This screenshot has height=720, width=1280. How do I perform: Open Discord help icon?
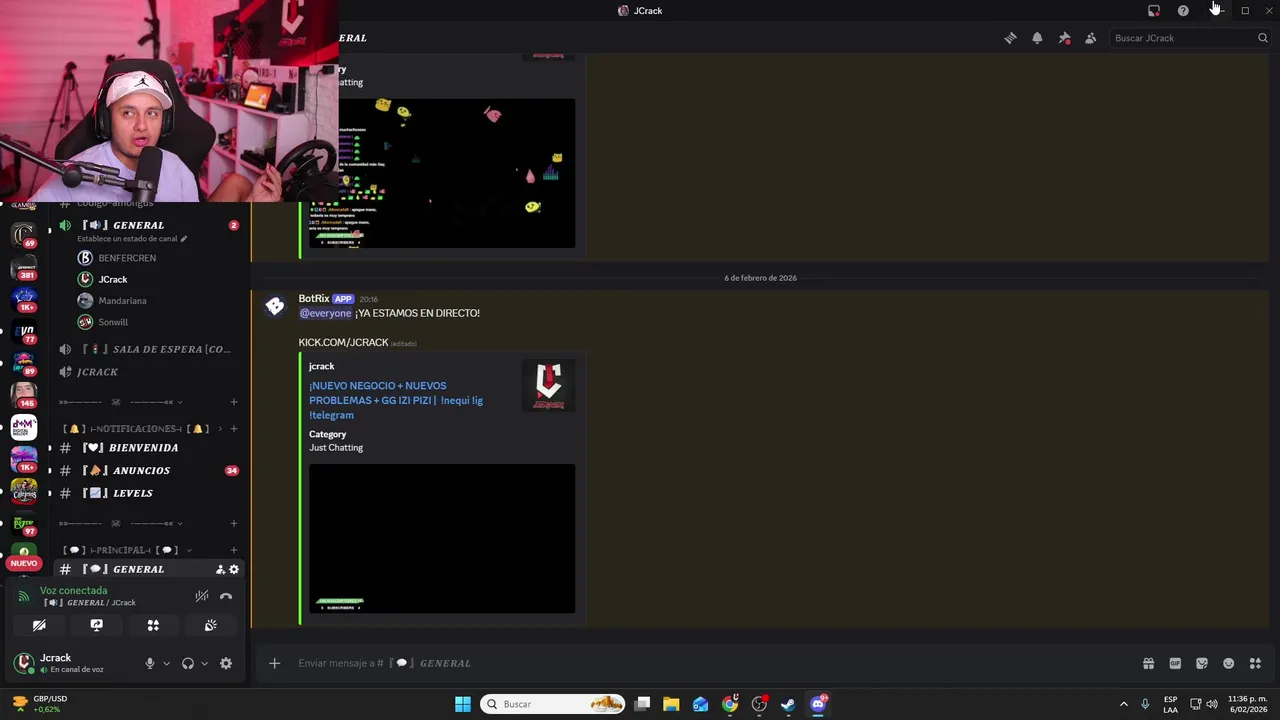click(1183, 10)
